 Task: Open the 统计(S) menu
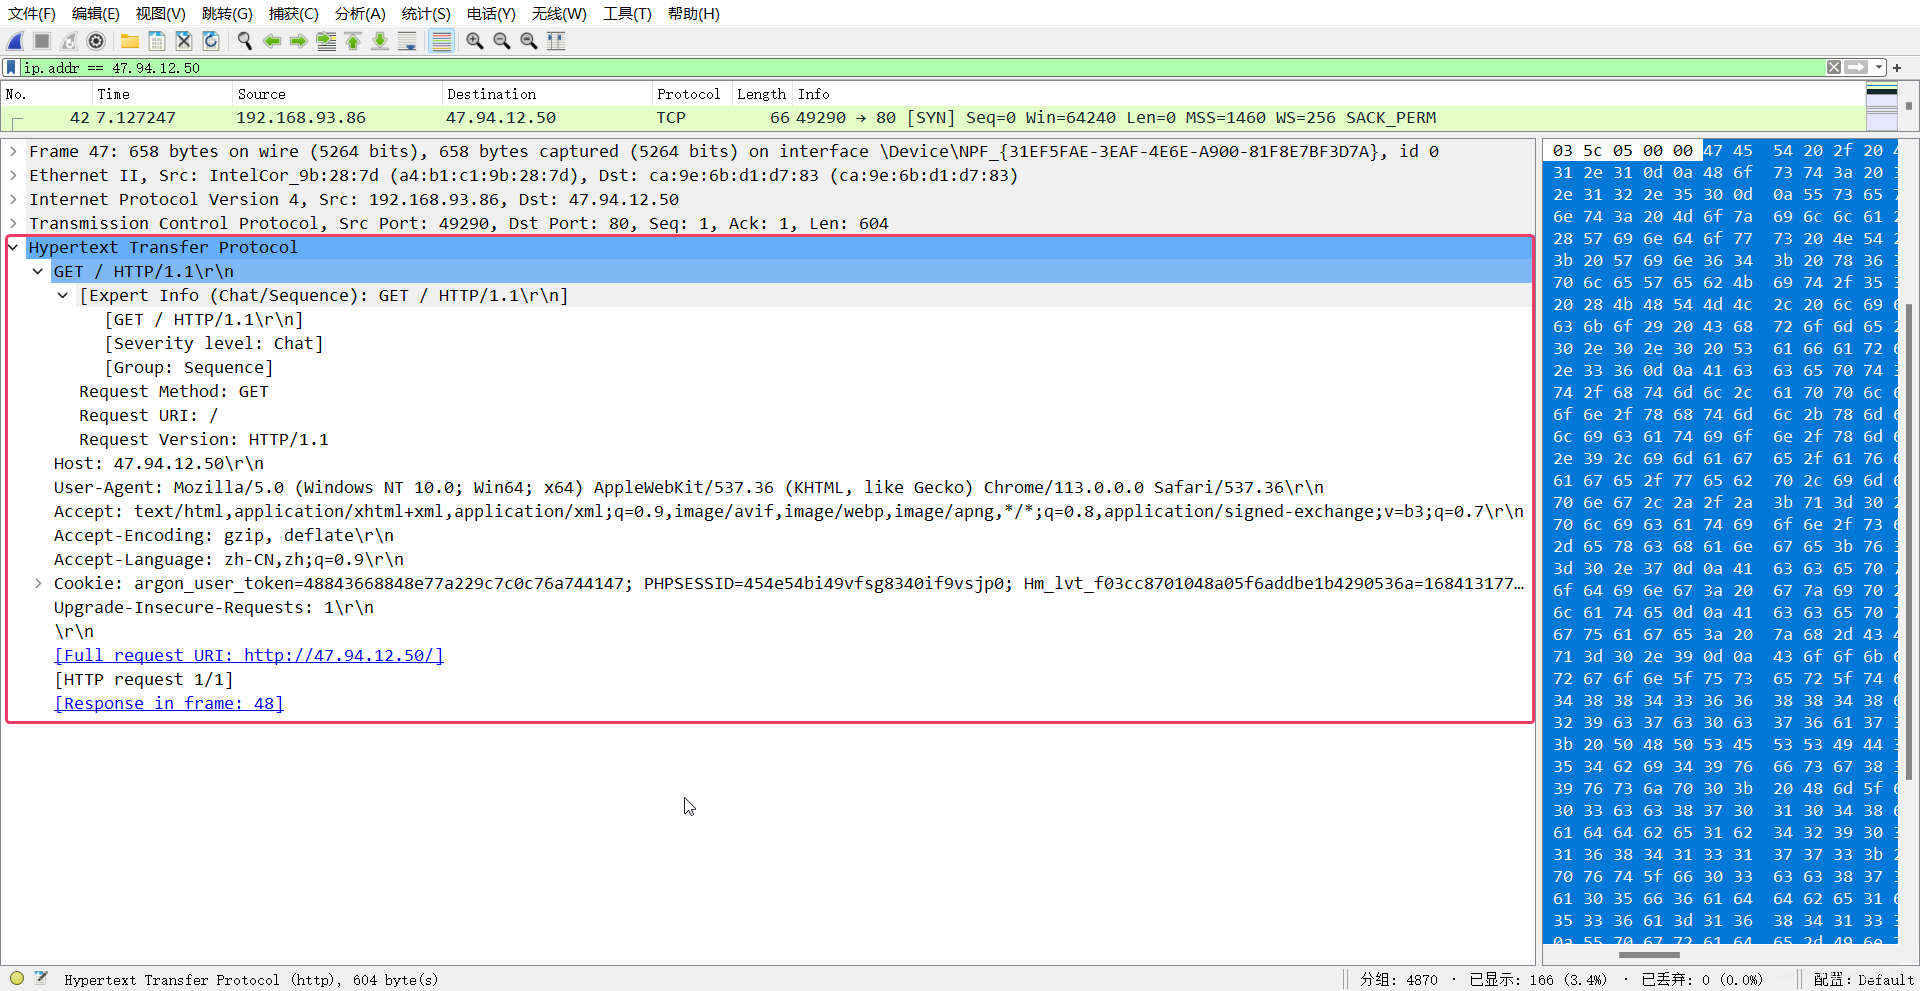tap(426, 14)
